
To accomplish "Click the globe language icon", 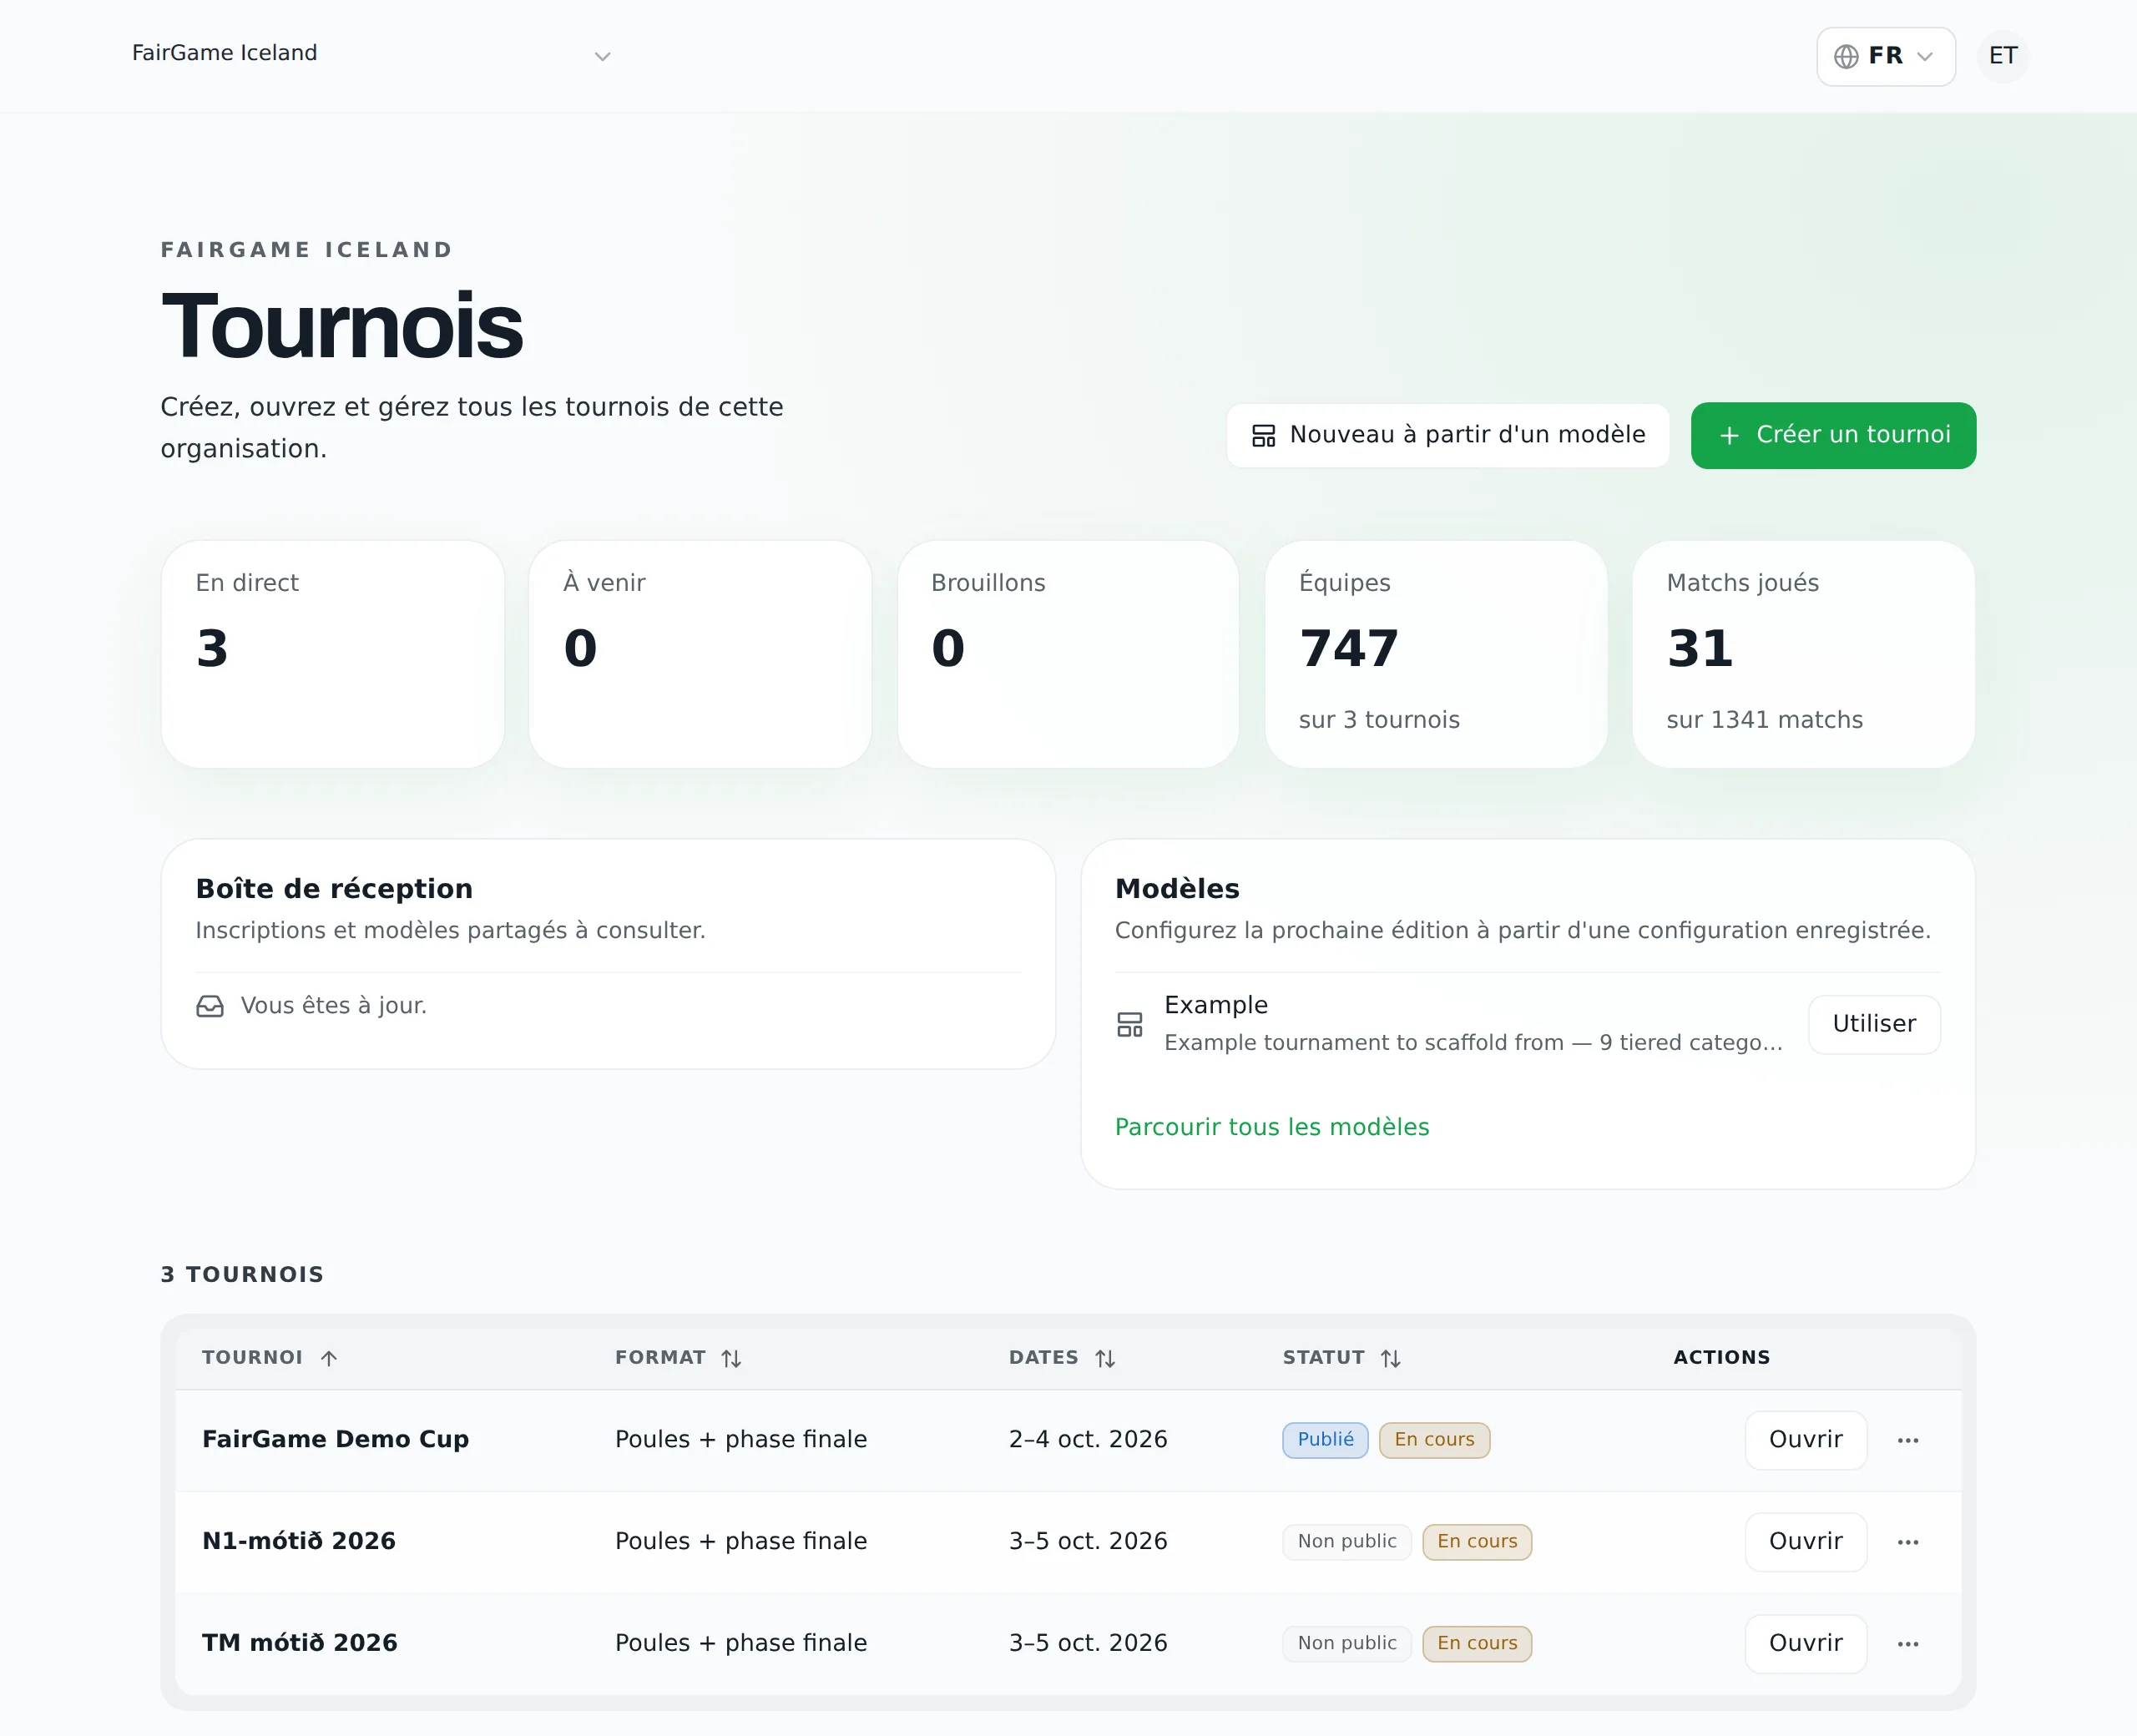I will pos(1846,56).
